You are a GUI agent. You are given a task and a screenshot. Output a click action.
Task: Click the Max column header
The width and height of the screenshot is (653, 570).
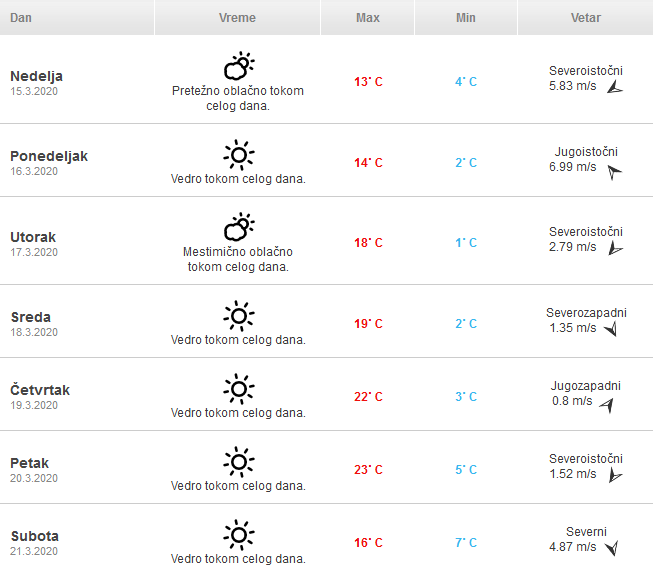367,18
